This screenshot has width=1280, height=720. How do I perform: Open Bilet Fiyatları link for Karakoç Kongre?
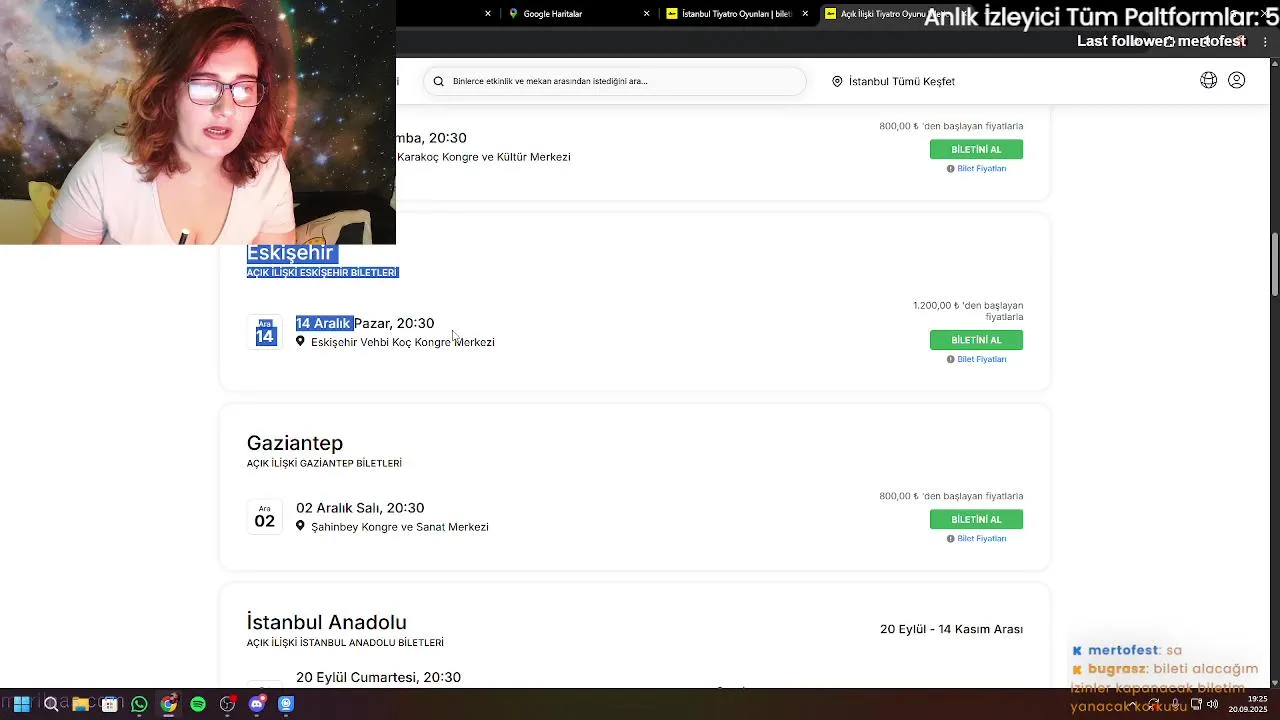(x=981, y=168)
